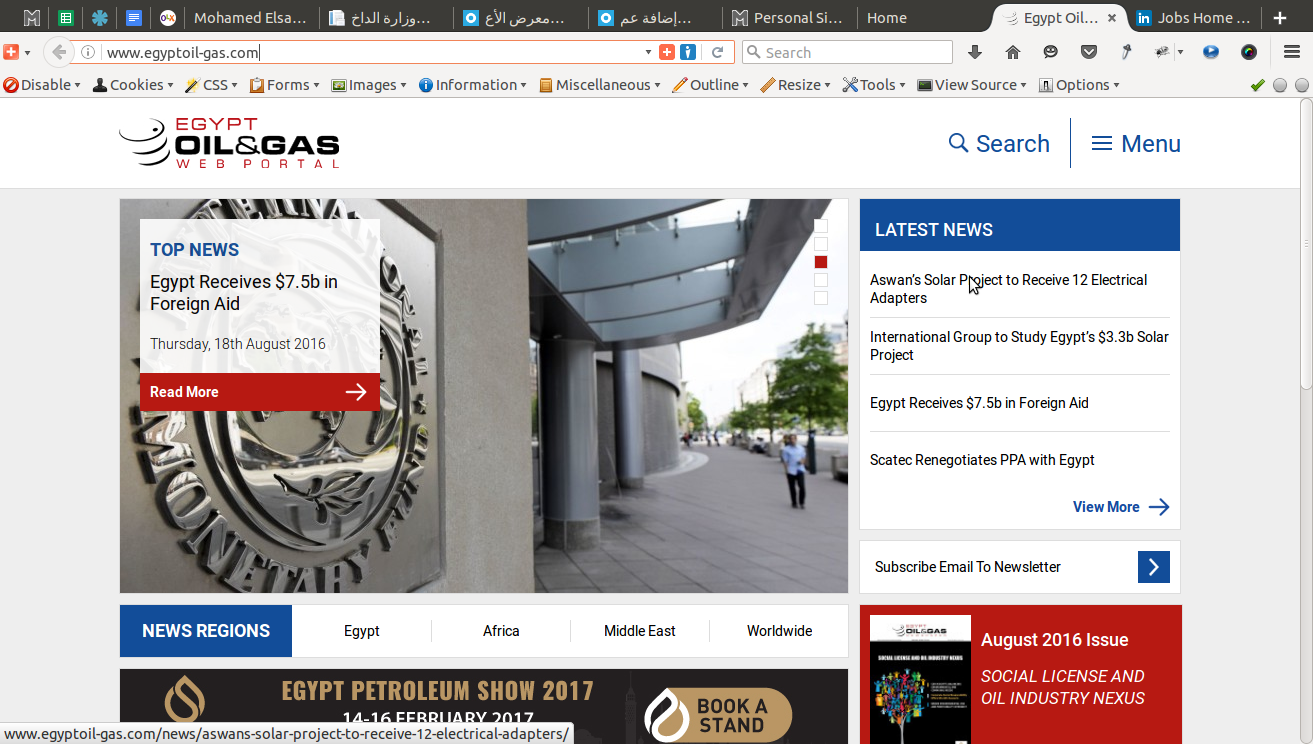This screenshot has height=744, width=1313.
Task: Open Scatec Renegotiates PPA article
Action: coord(982,460)
